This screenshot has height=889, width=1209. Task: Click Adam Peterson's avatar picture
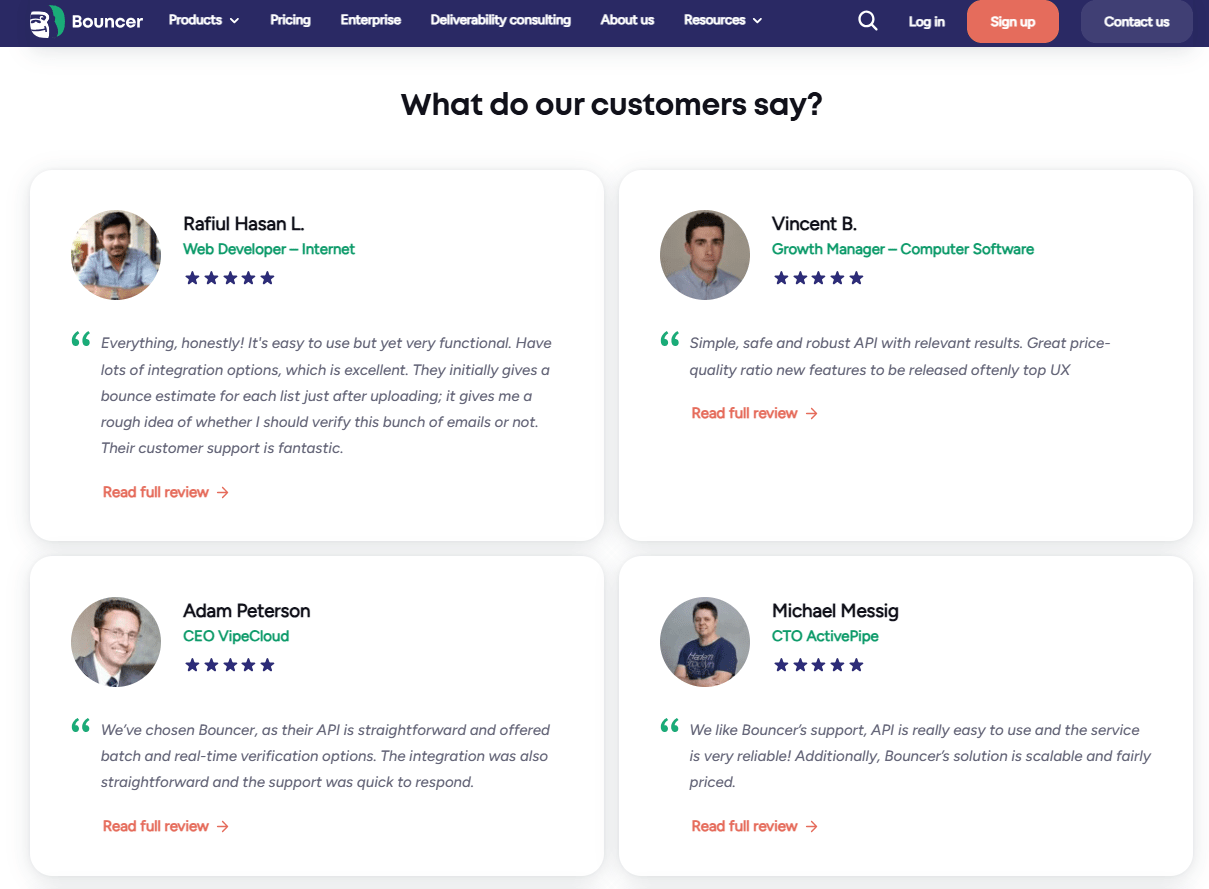point(116,642)
